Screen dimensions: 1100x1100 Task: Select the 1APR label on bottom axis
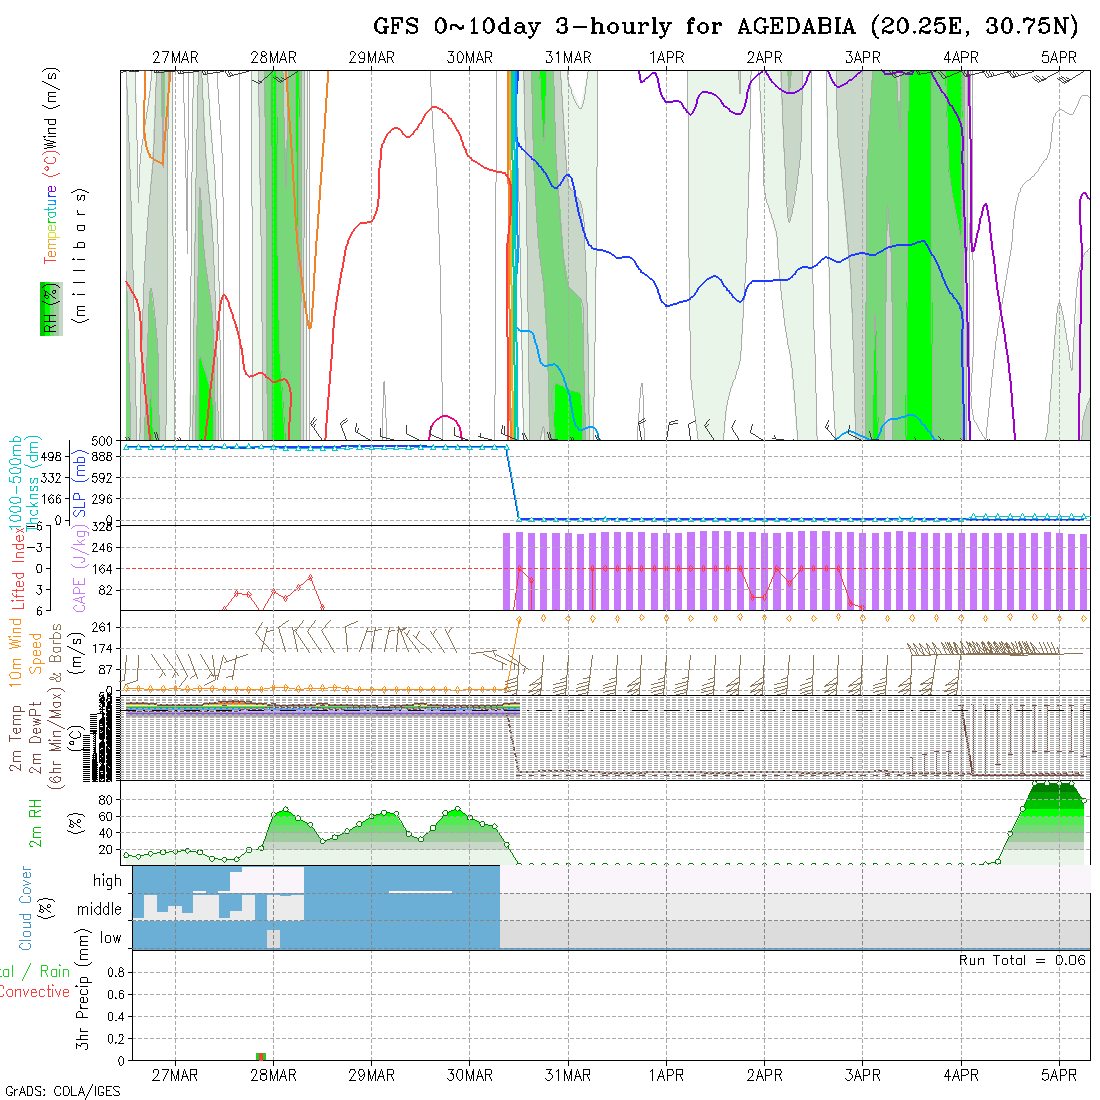[666, 1075]
